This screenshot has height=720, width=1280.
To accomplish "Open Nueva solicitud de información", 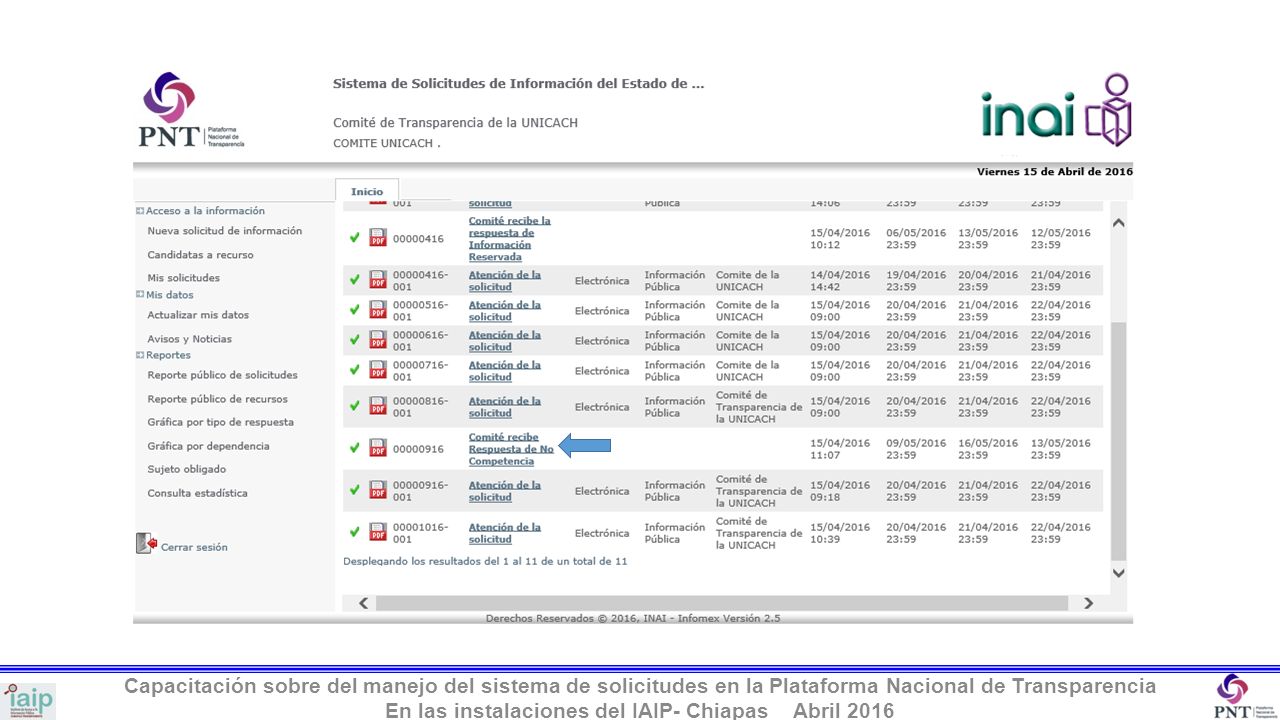I will 225,231.
